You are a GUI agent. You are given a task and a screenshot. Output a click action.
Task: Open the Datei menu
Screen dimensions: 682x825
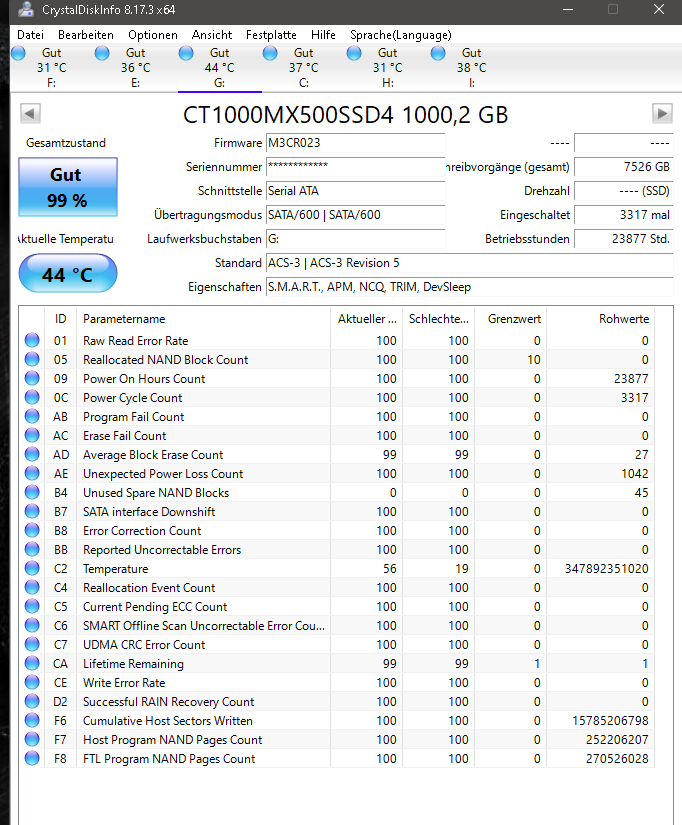click(x=30, y=35)
